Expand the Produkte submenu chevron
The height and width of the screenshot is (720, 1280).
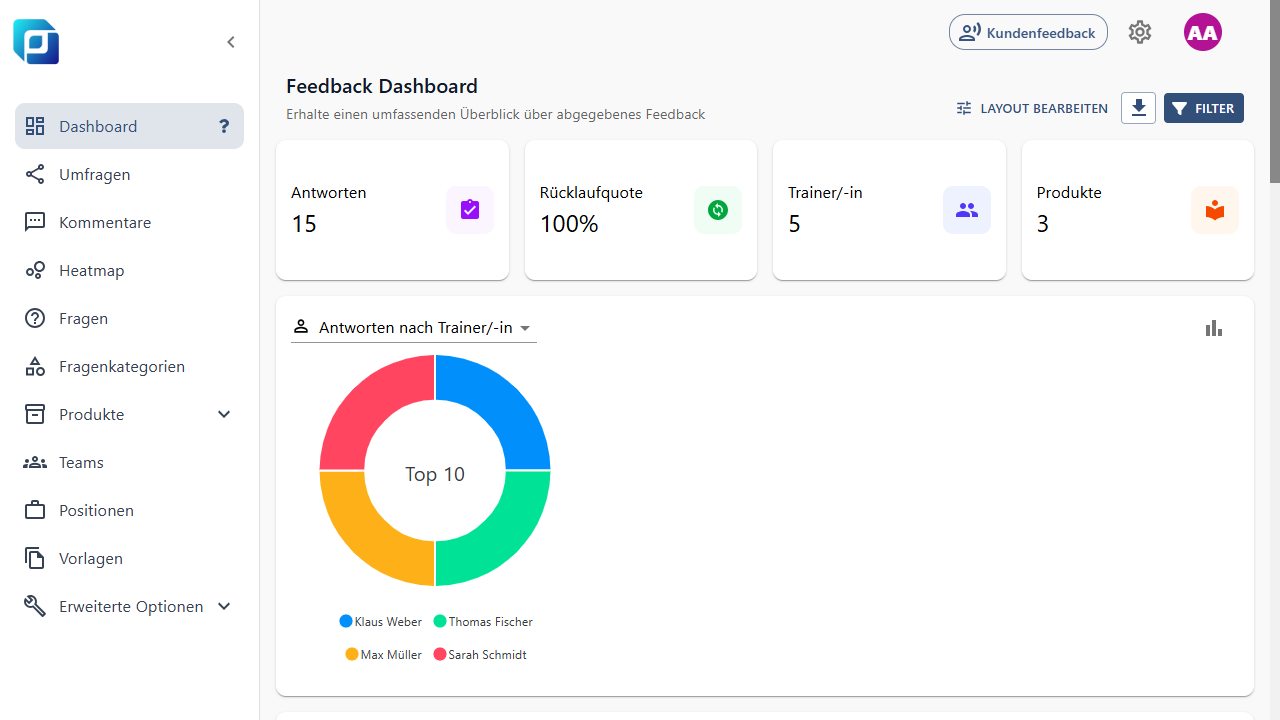(224, 414)
